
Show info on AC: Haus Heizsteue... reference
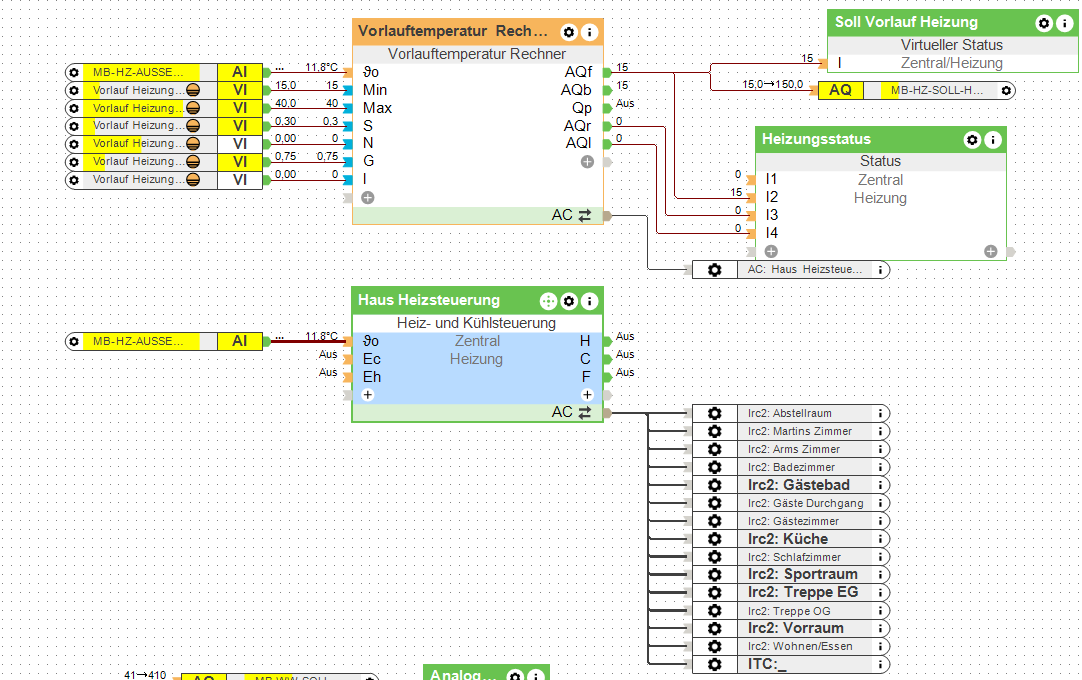pos(881,270)
